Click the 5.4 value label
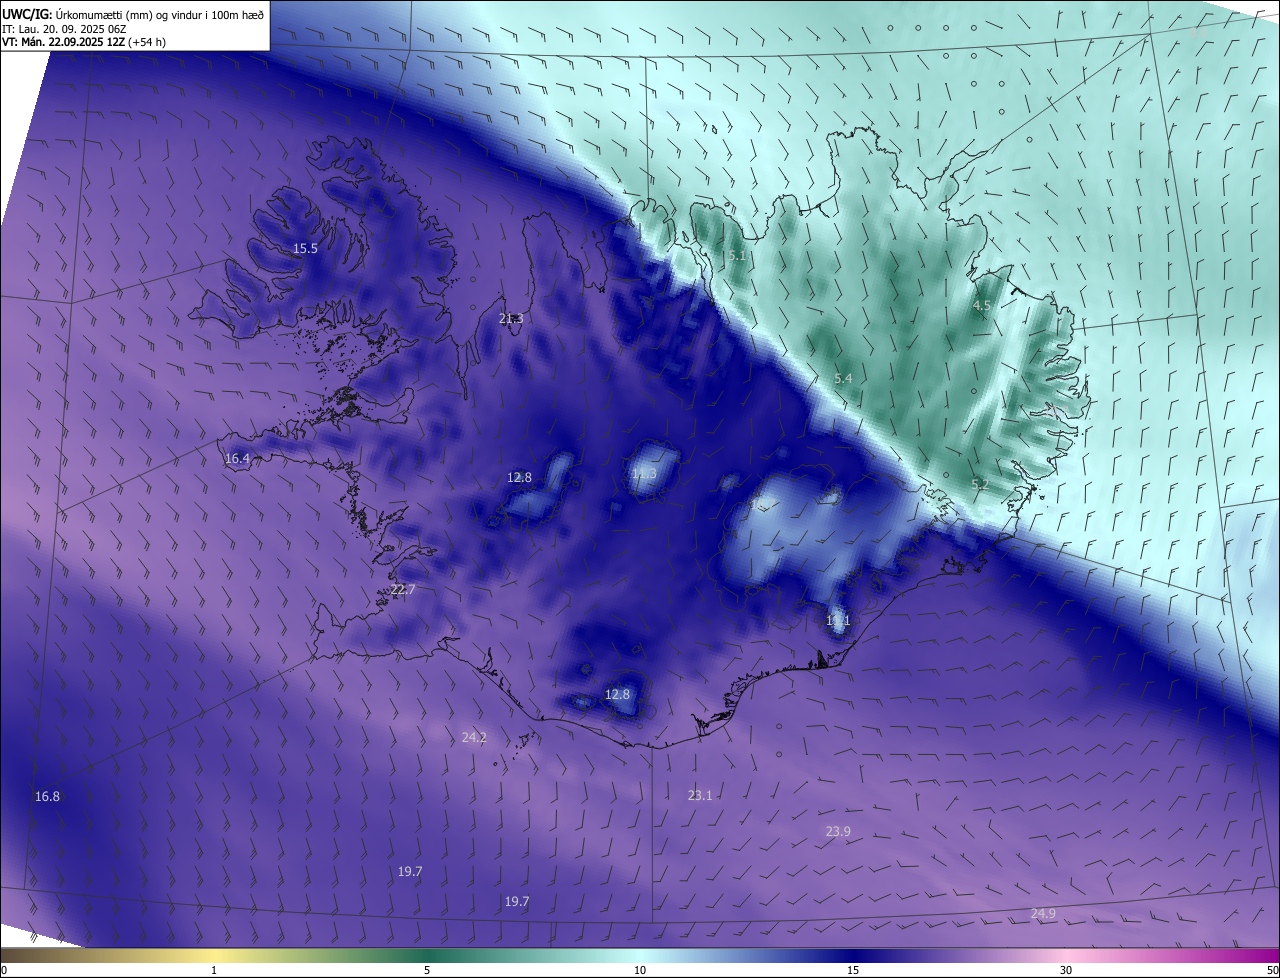Viewport: 1280px width, 978px height. click(x=843, y=379)
